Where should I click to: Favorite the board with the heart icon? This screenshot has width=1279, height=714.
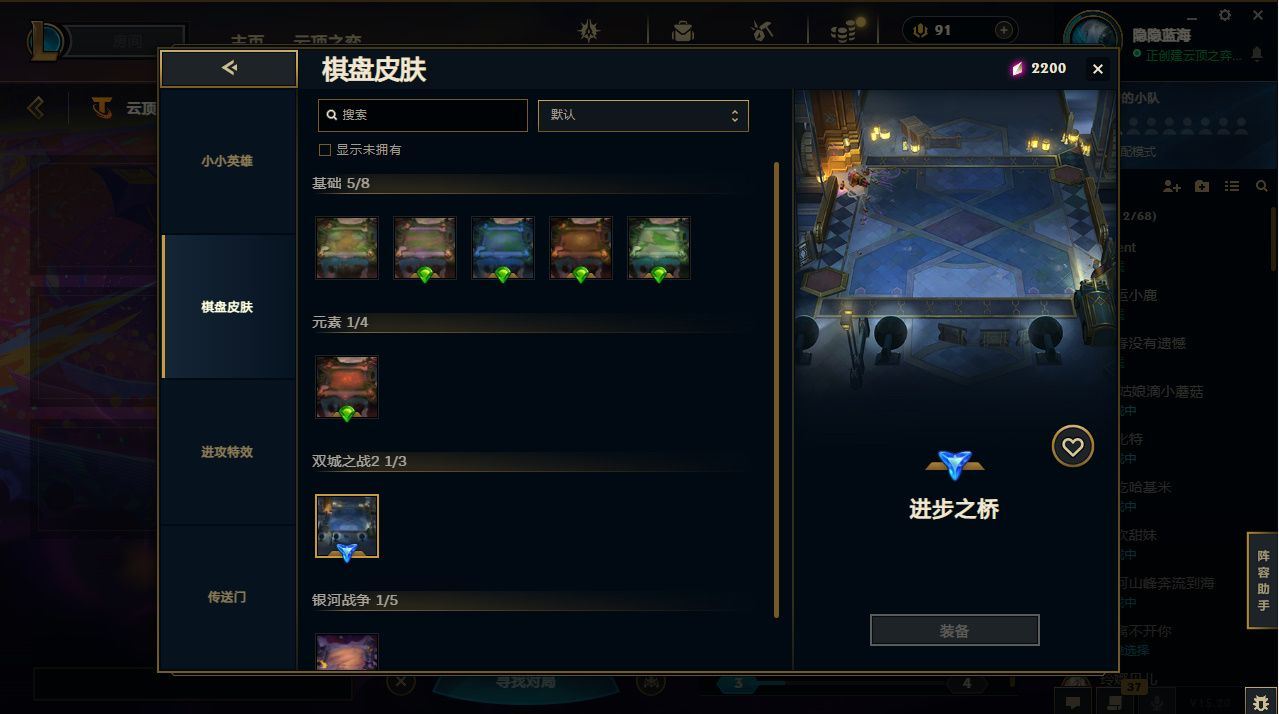pos(1072,446)
